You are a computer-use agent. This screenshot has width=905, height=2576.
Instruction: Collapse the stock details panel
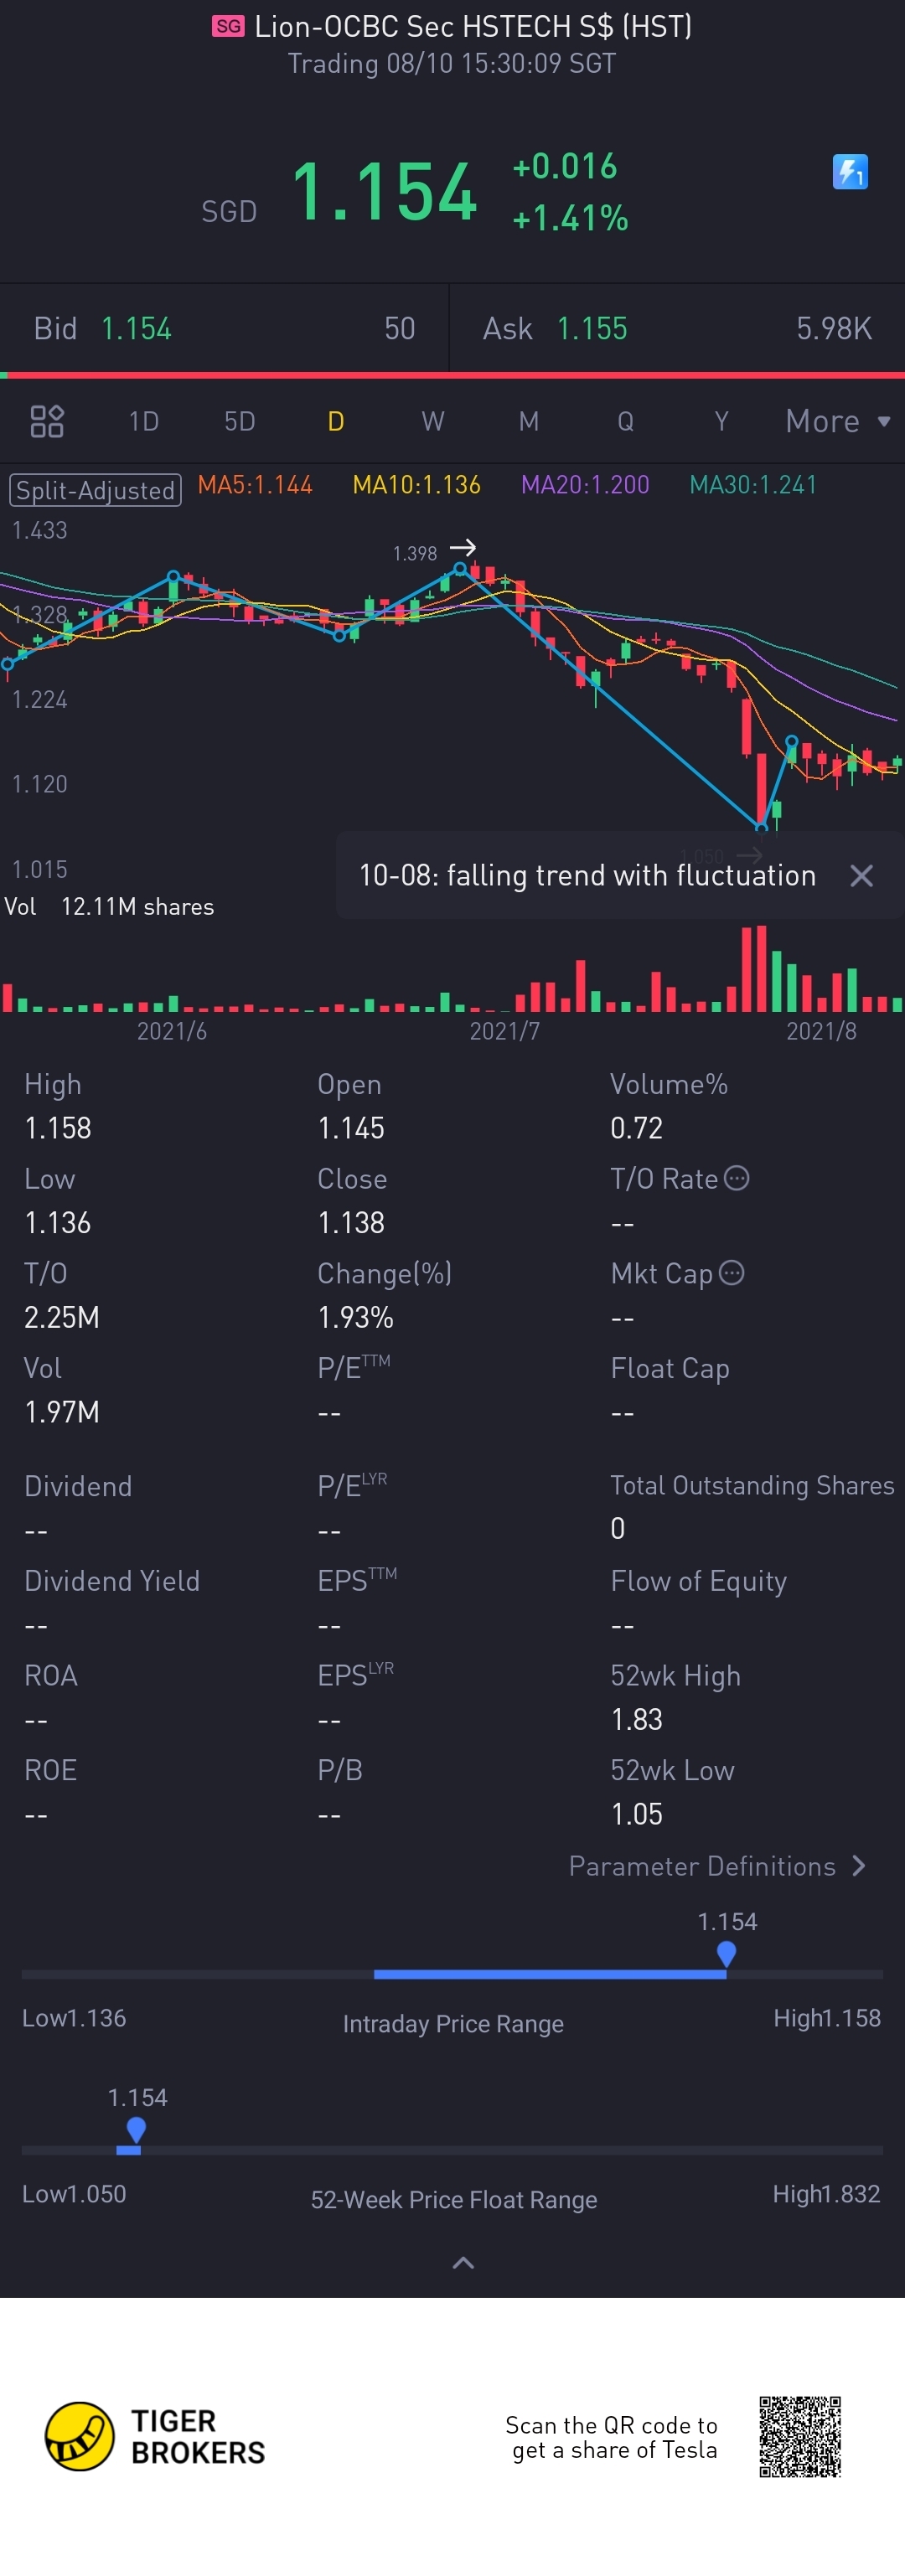click(x=463, y=2263)
